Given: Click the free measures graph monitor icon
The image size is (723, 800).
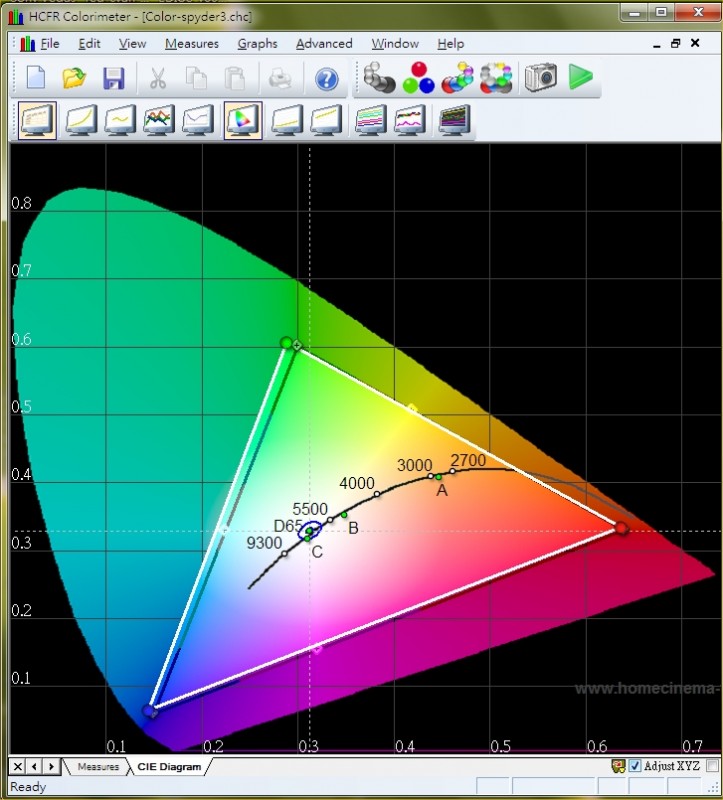Looking at the screenshot, I should click(x=454, y=120).
